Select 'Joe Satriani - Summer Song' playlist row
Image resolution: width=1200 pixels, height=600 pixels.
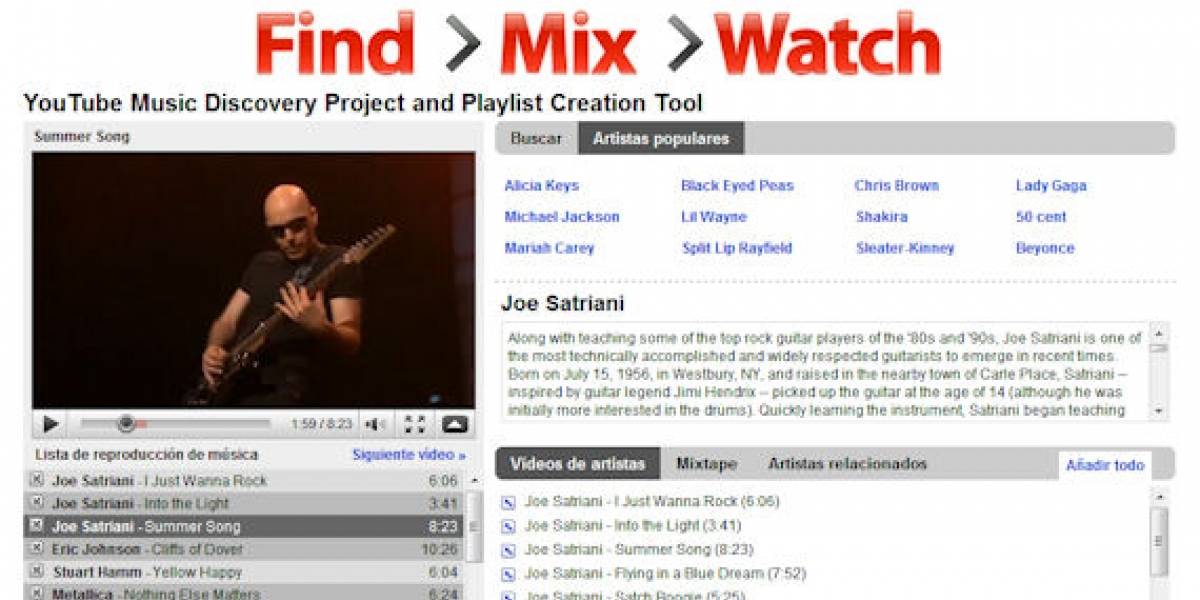coord(244,526)
